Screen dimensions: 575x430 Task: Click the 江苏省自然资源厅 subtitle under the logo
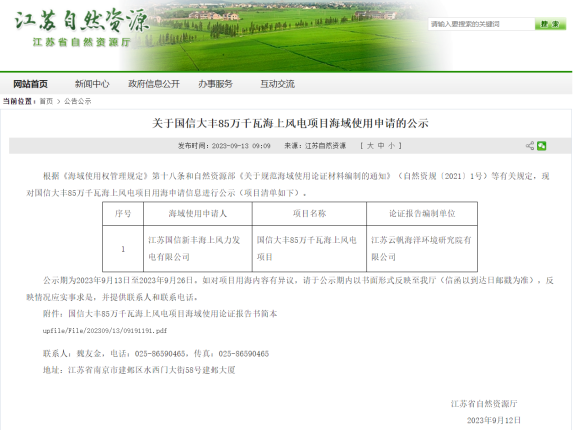click(81, 42)
